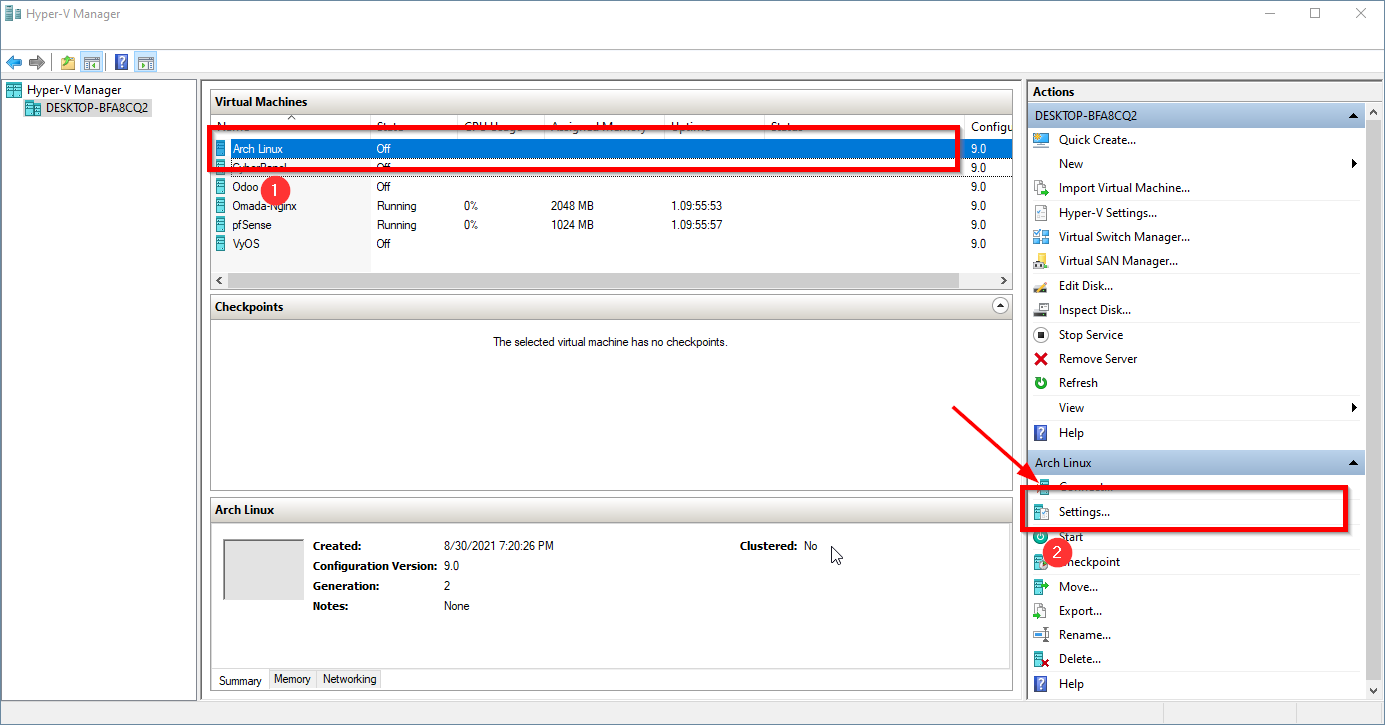Switch to the Memory tab
The image size is (1385, 725).
pyautogui.click(x=292, y=679)
